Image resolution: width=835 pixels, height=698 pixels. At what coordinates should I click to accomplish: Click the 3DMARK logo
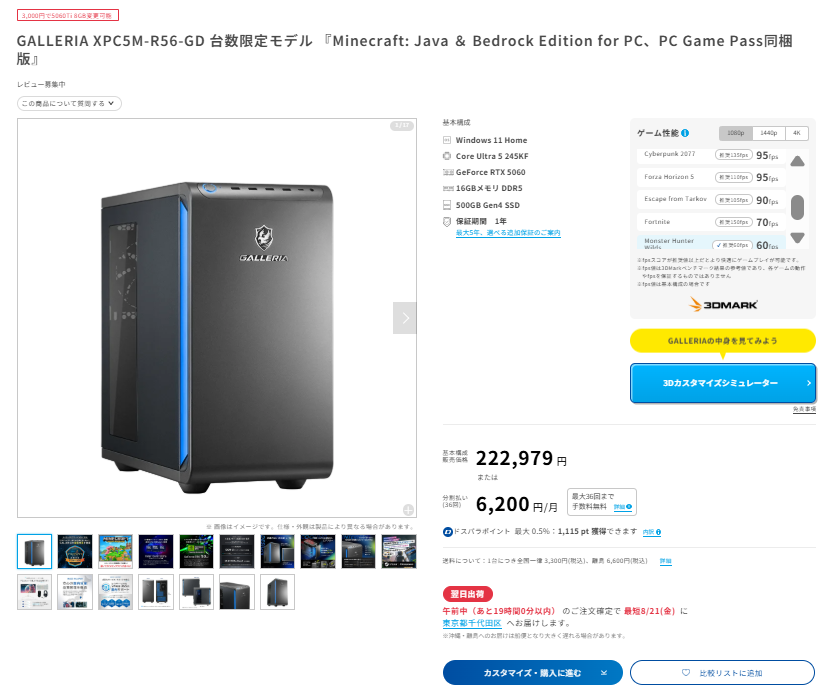(x=723, y=305)
